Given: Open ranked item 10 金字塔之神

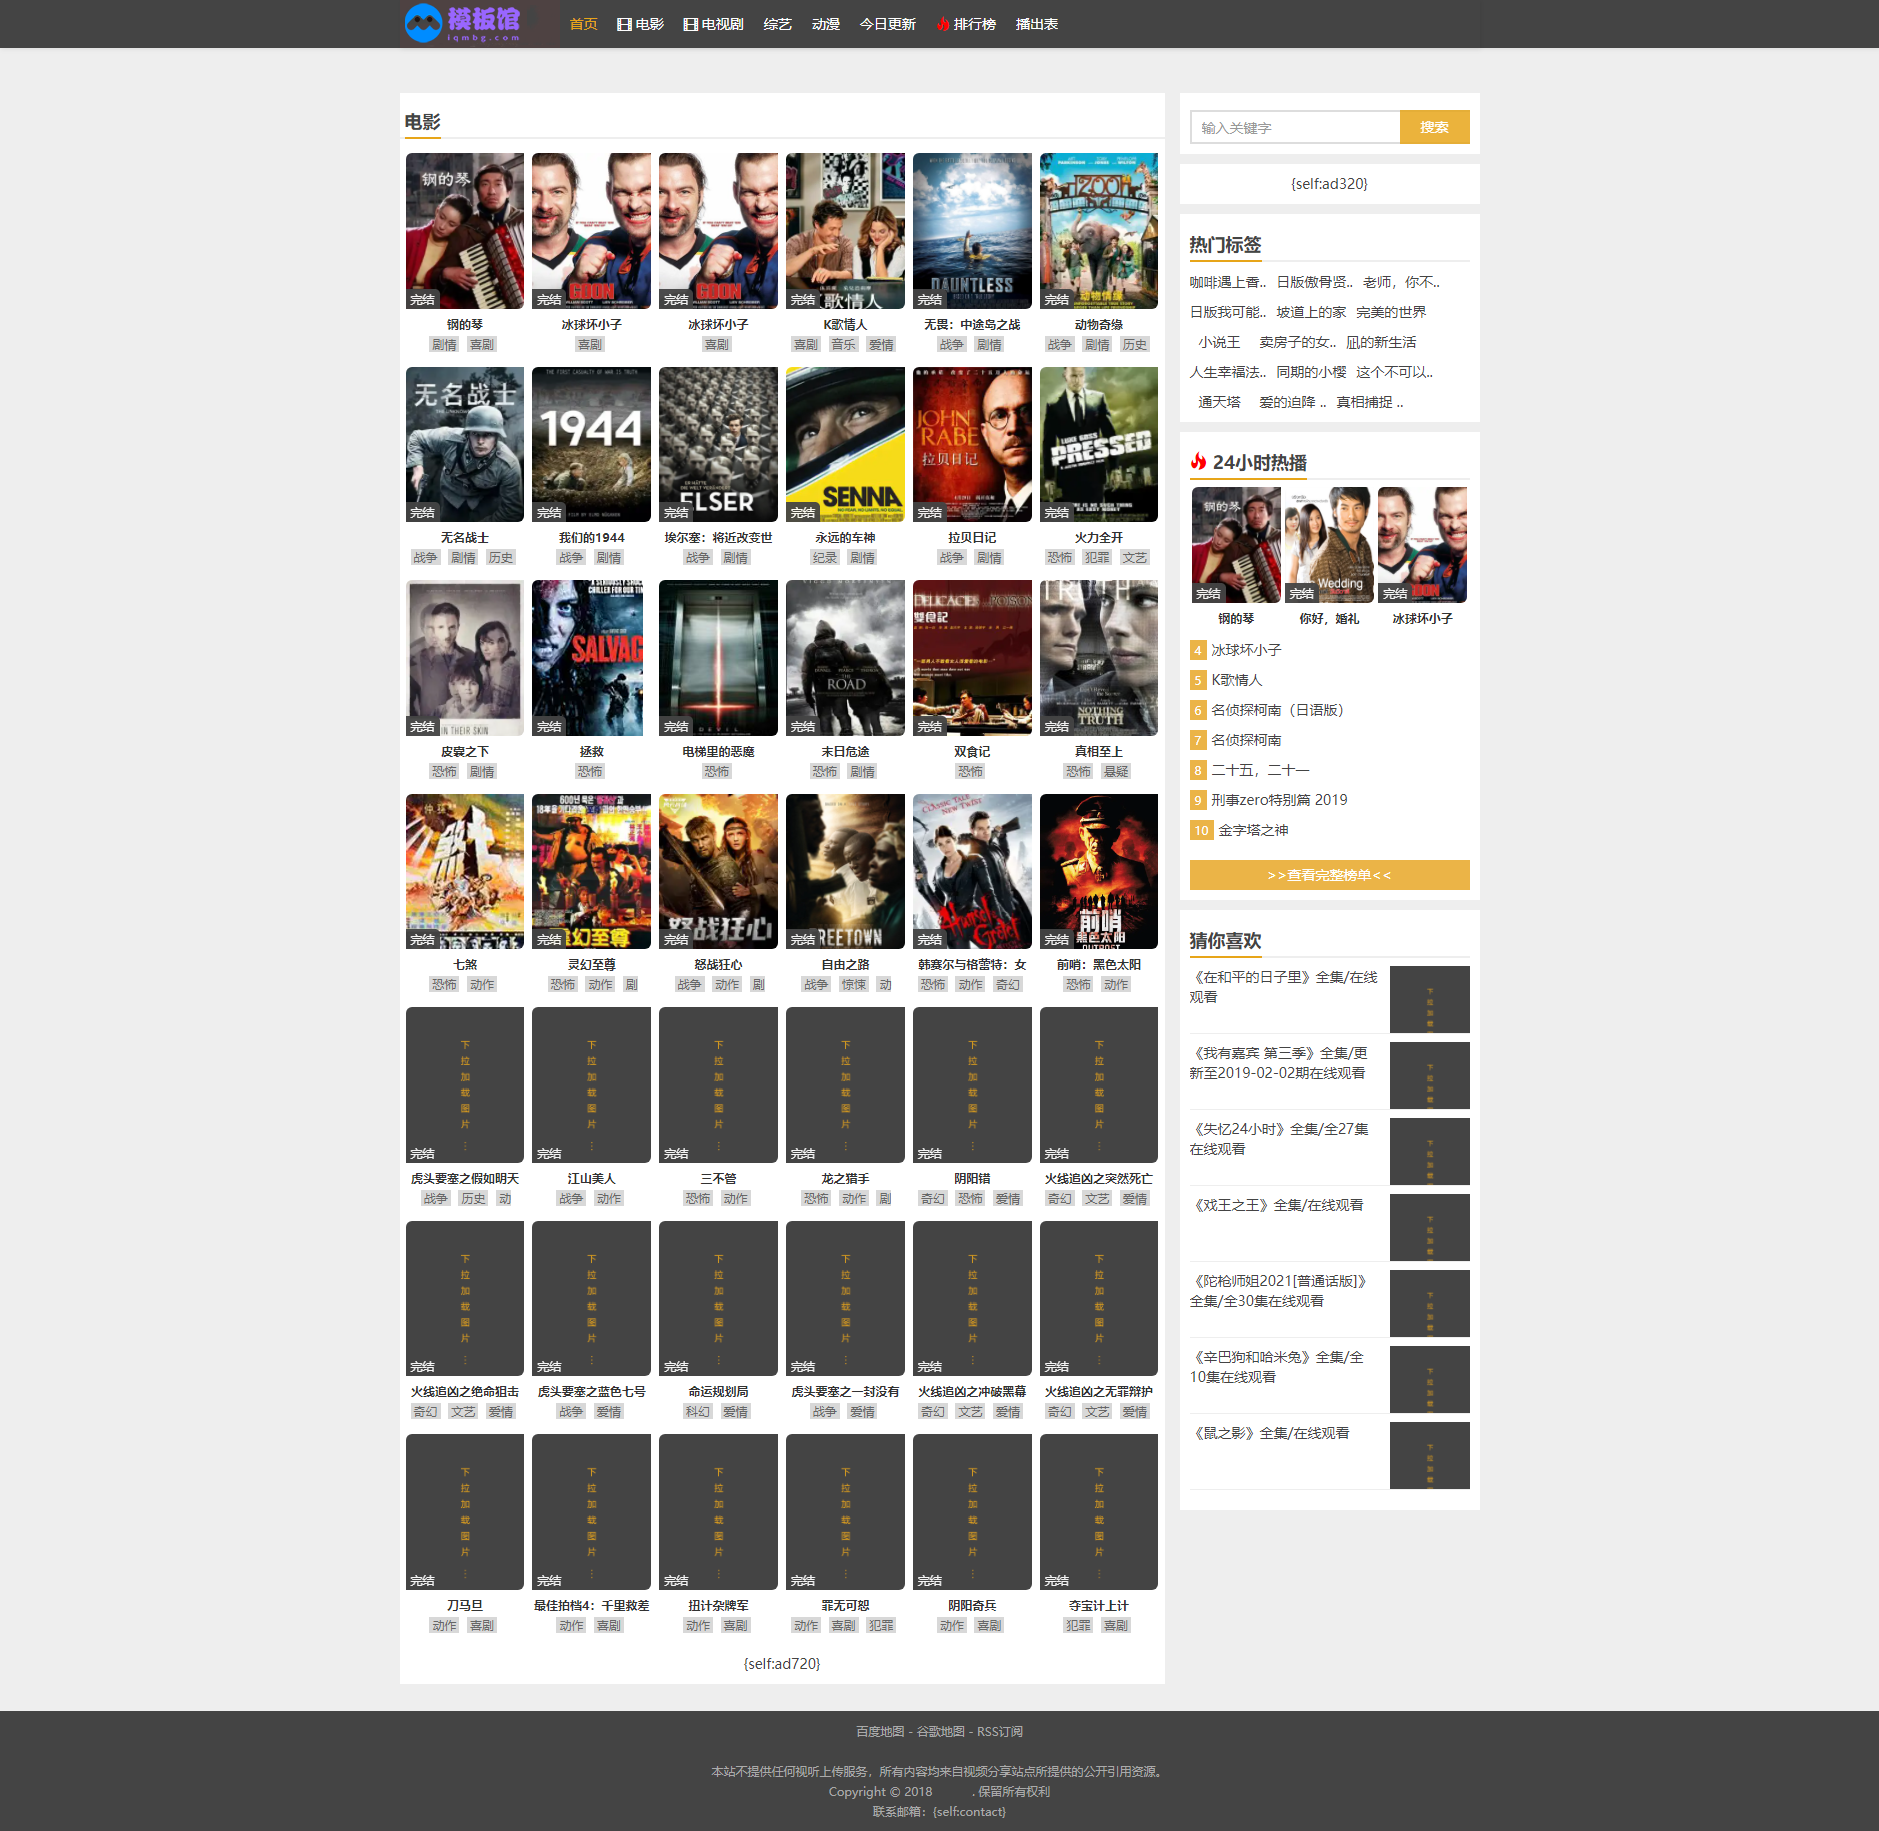Looking at the screenshot, I should pos(1253,830).
